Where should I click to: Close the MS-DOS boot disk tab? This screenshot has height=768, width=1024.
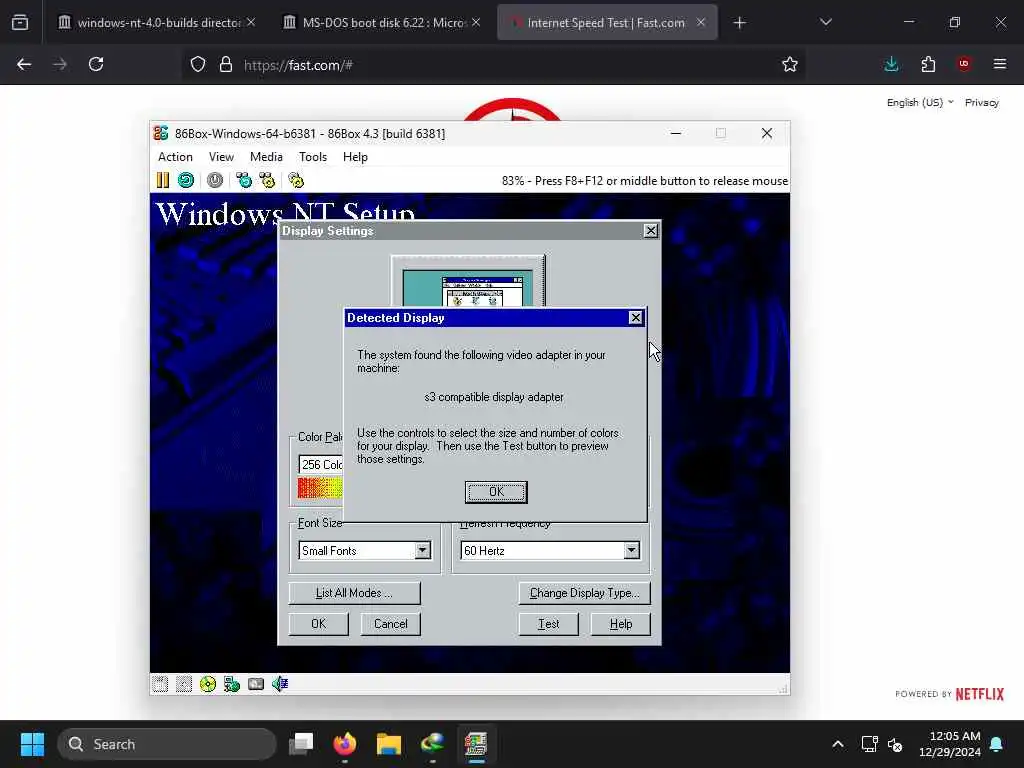tap(476, 22)
